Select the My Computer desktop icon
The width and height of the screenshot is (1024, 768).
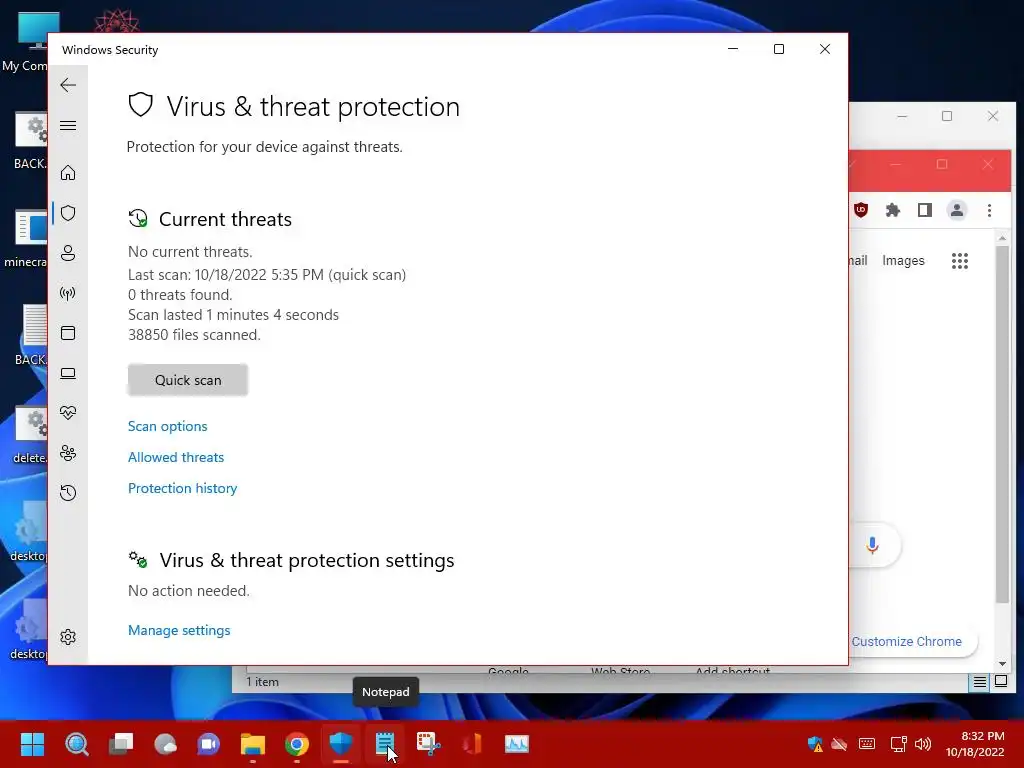click(x=24, y=42)
